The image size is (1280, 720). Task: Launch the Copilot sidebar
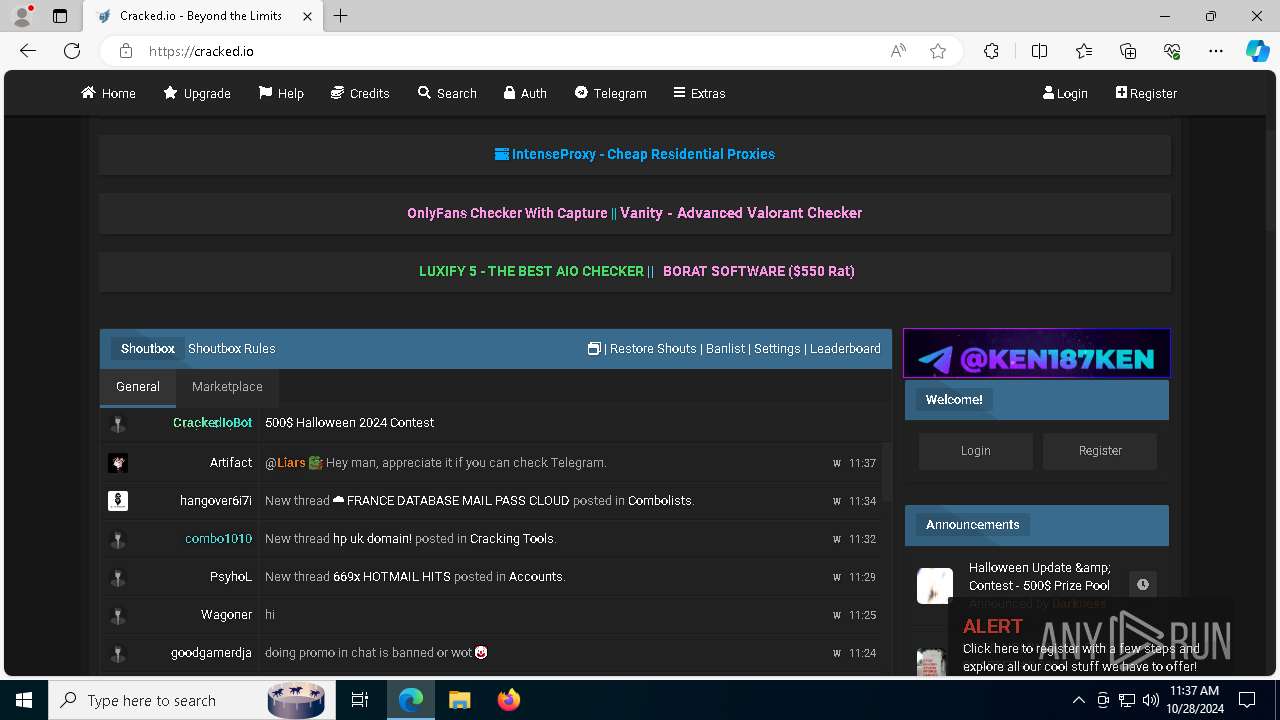(x=1257, y=51)
